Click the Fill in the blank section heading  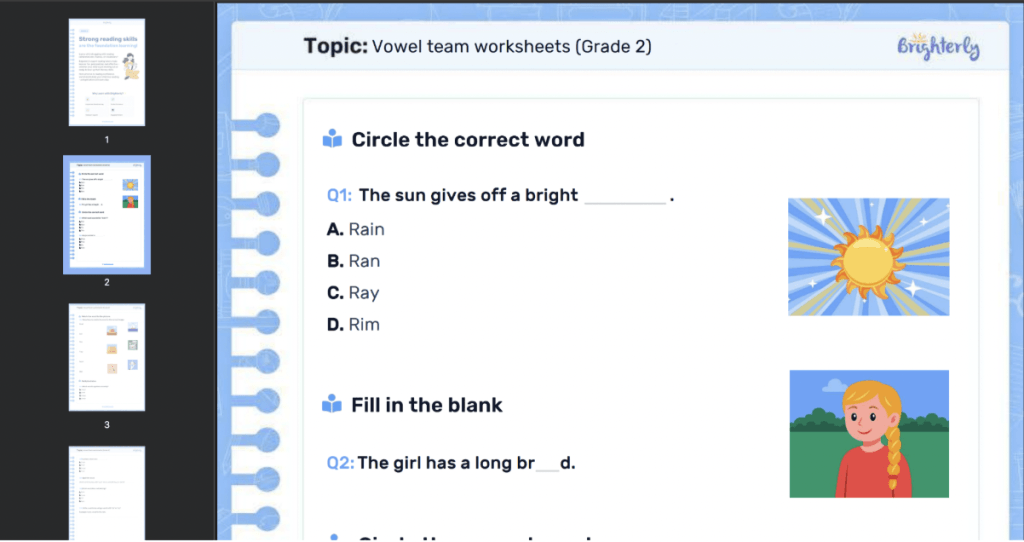coord(427,405)
